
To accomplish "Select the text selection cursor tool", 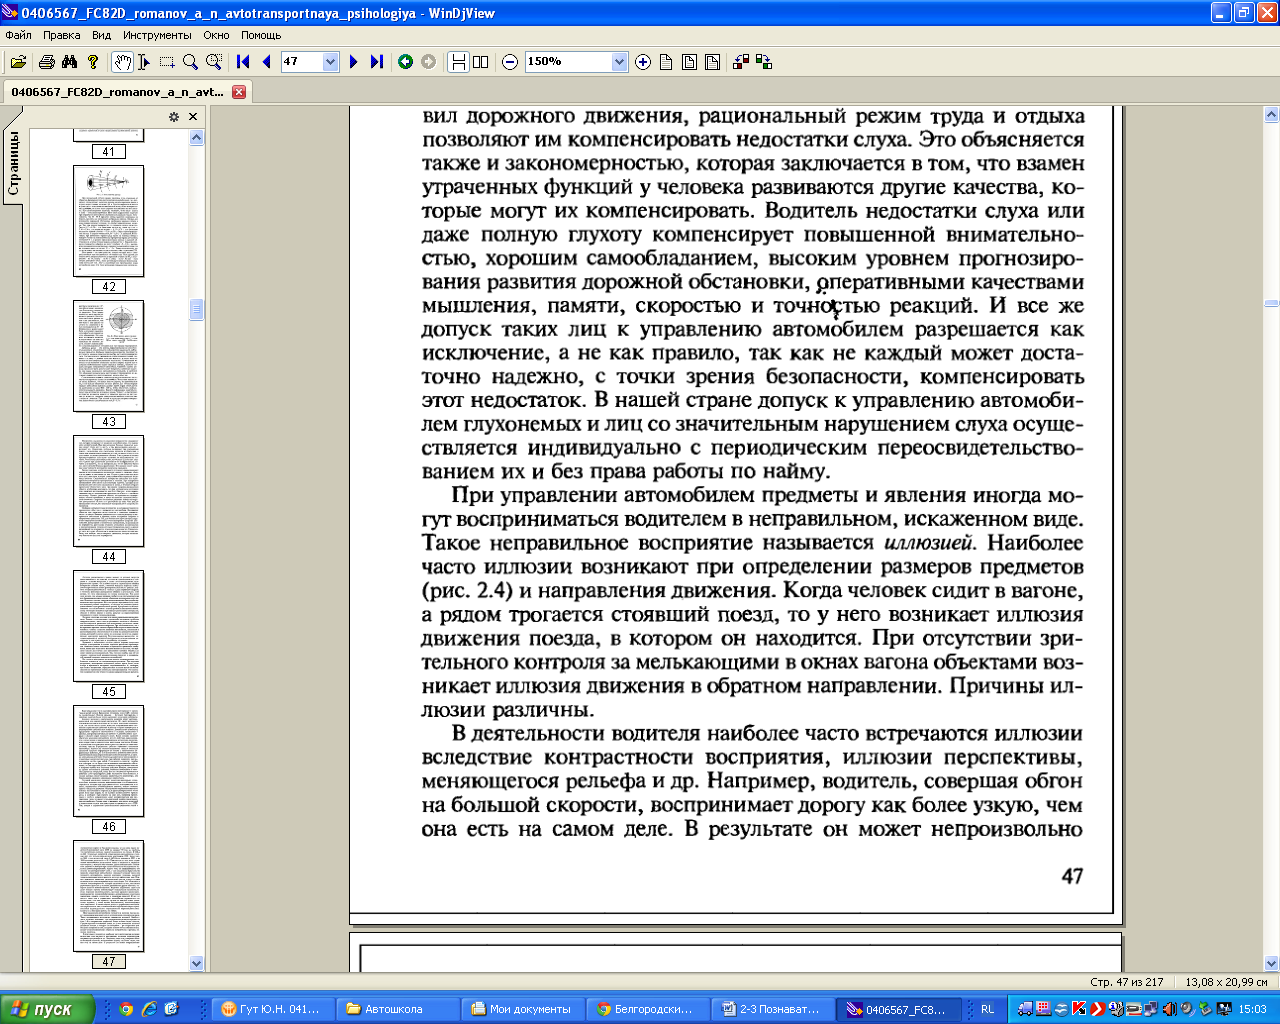I will [144, 62].
